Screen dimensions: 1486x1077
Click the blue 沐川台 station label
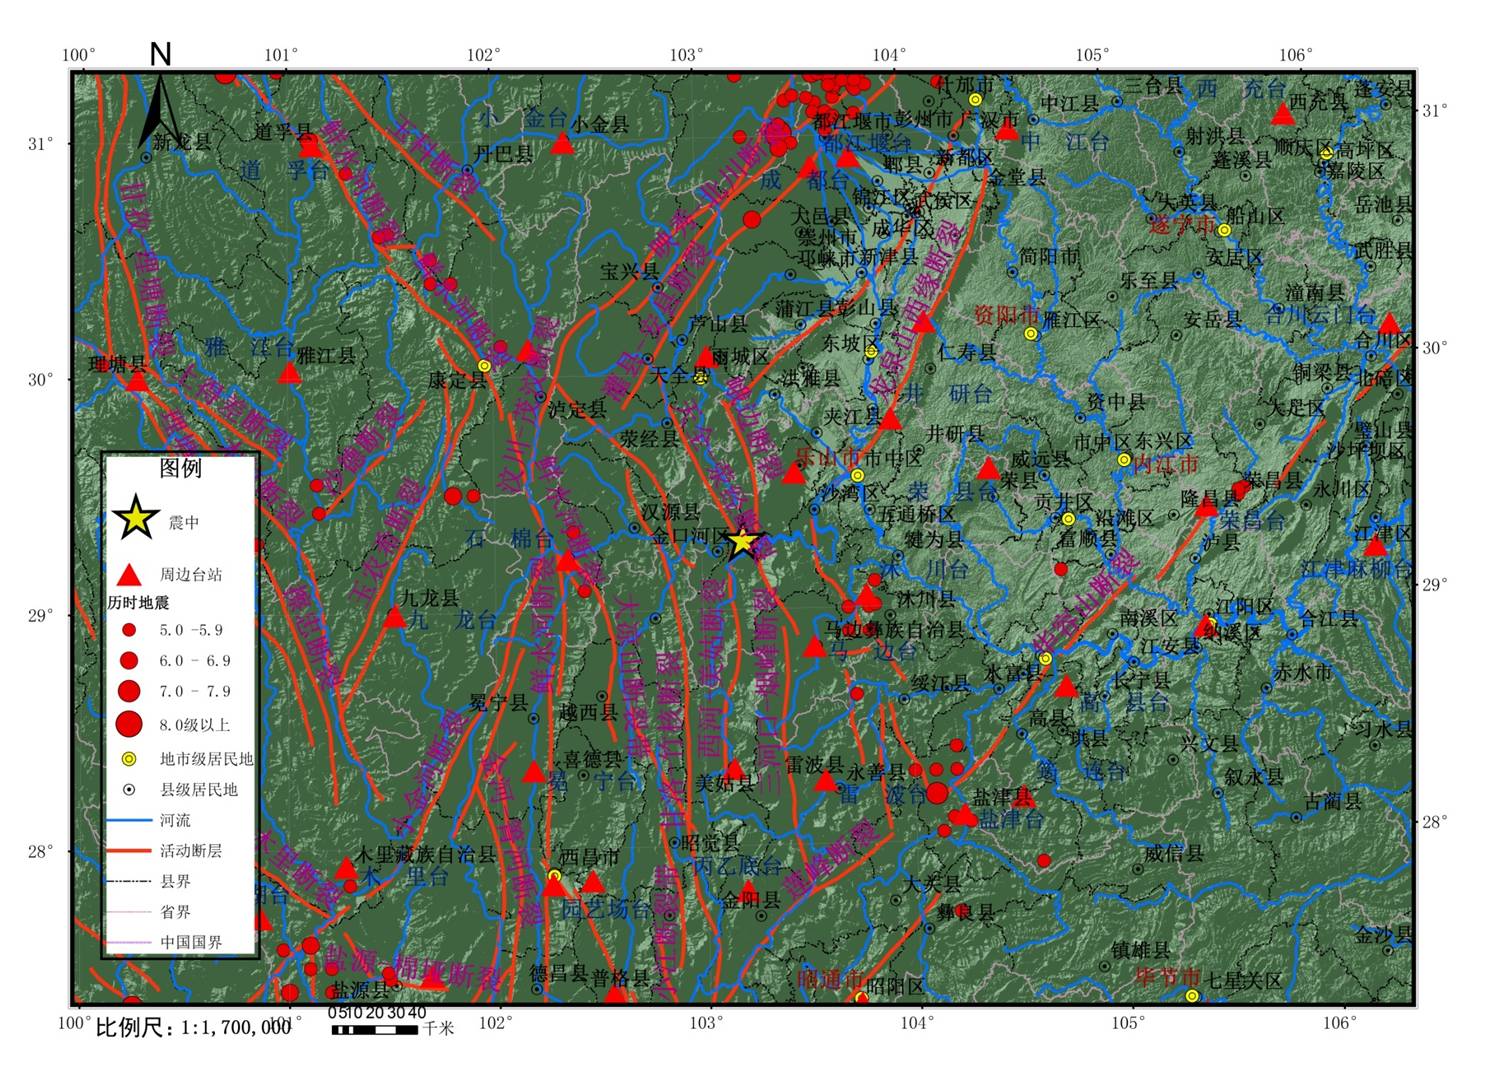pos(925,570)
